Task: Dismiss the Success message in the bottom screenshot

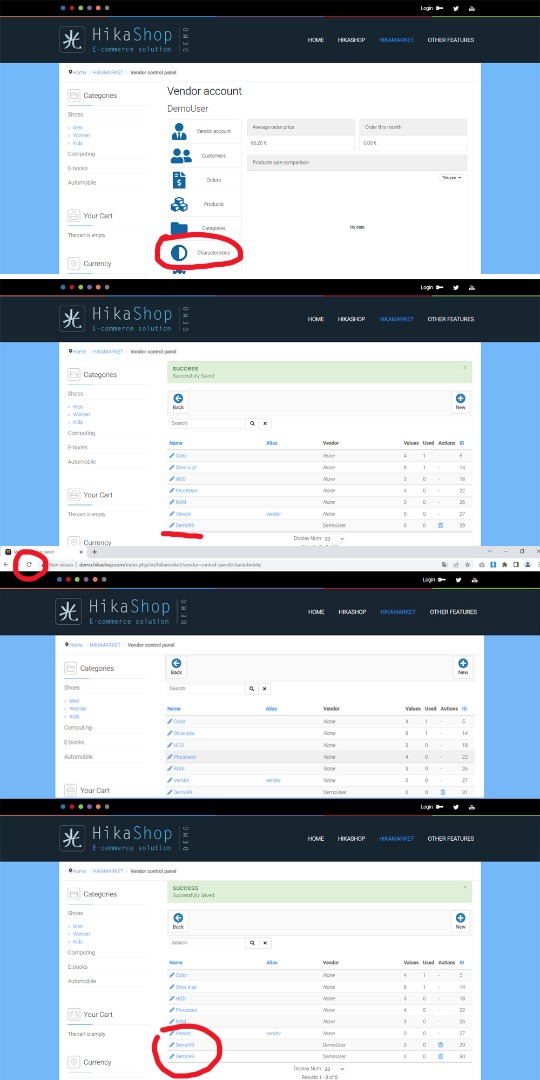Action: 465,886
